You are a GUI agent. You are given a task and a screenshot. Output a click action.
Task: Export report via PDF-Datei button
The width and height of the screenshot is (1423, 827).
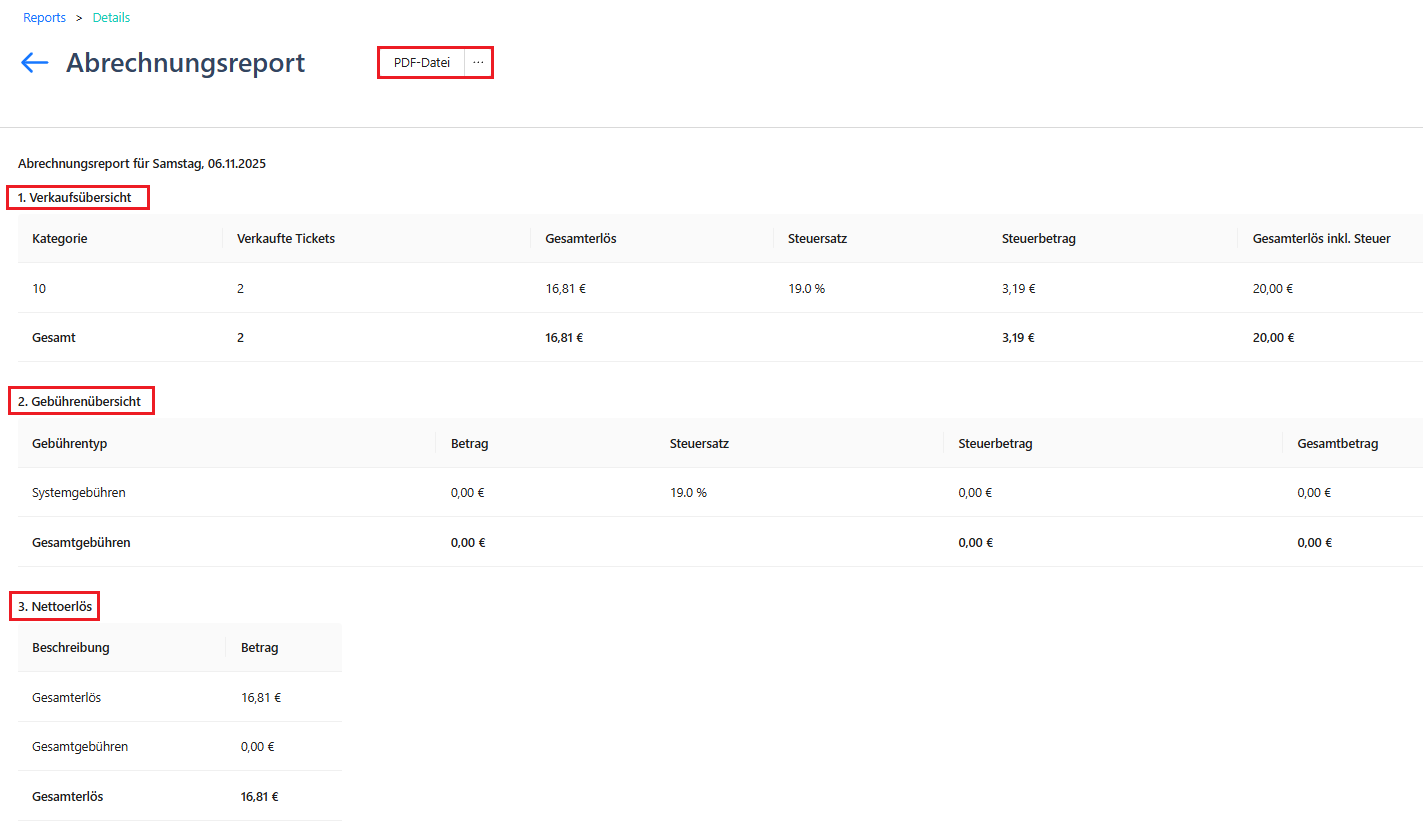pyautogui.click(x=421, y=63)
